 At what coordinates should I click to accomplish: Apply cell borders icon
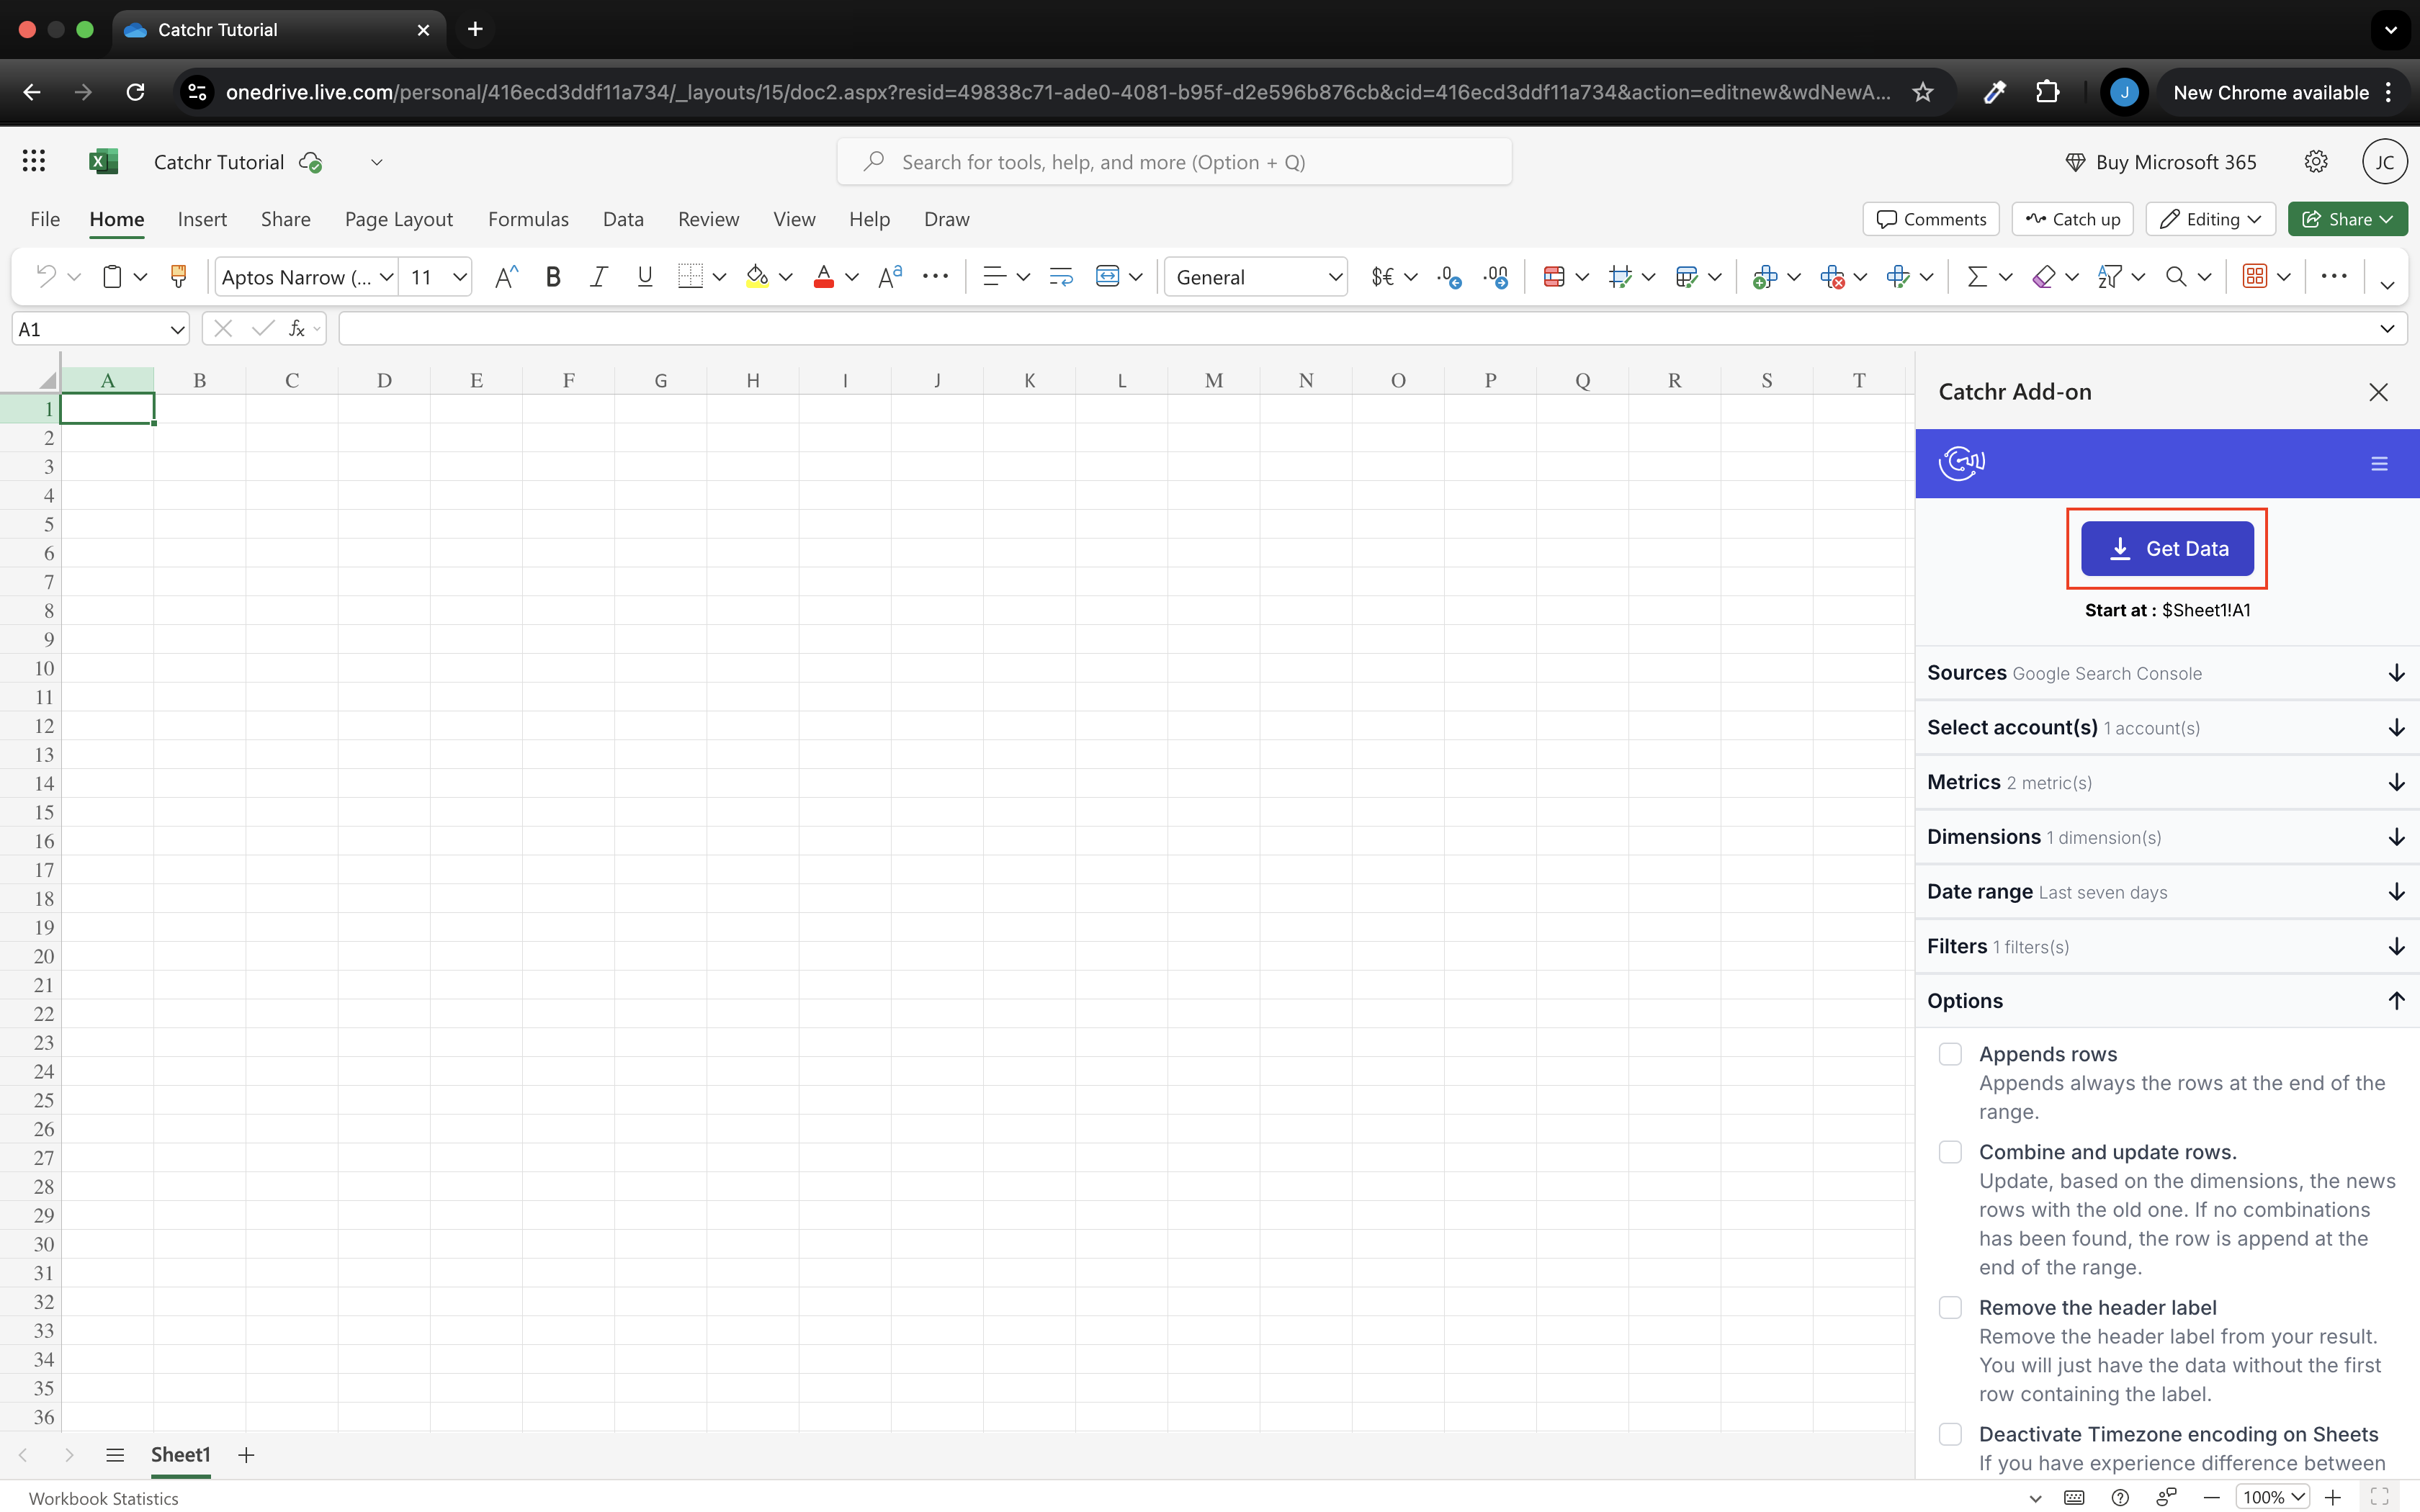click(690, 277)
